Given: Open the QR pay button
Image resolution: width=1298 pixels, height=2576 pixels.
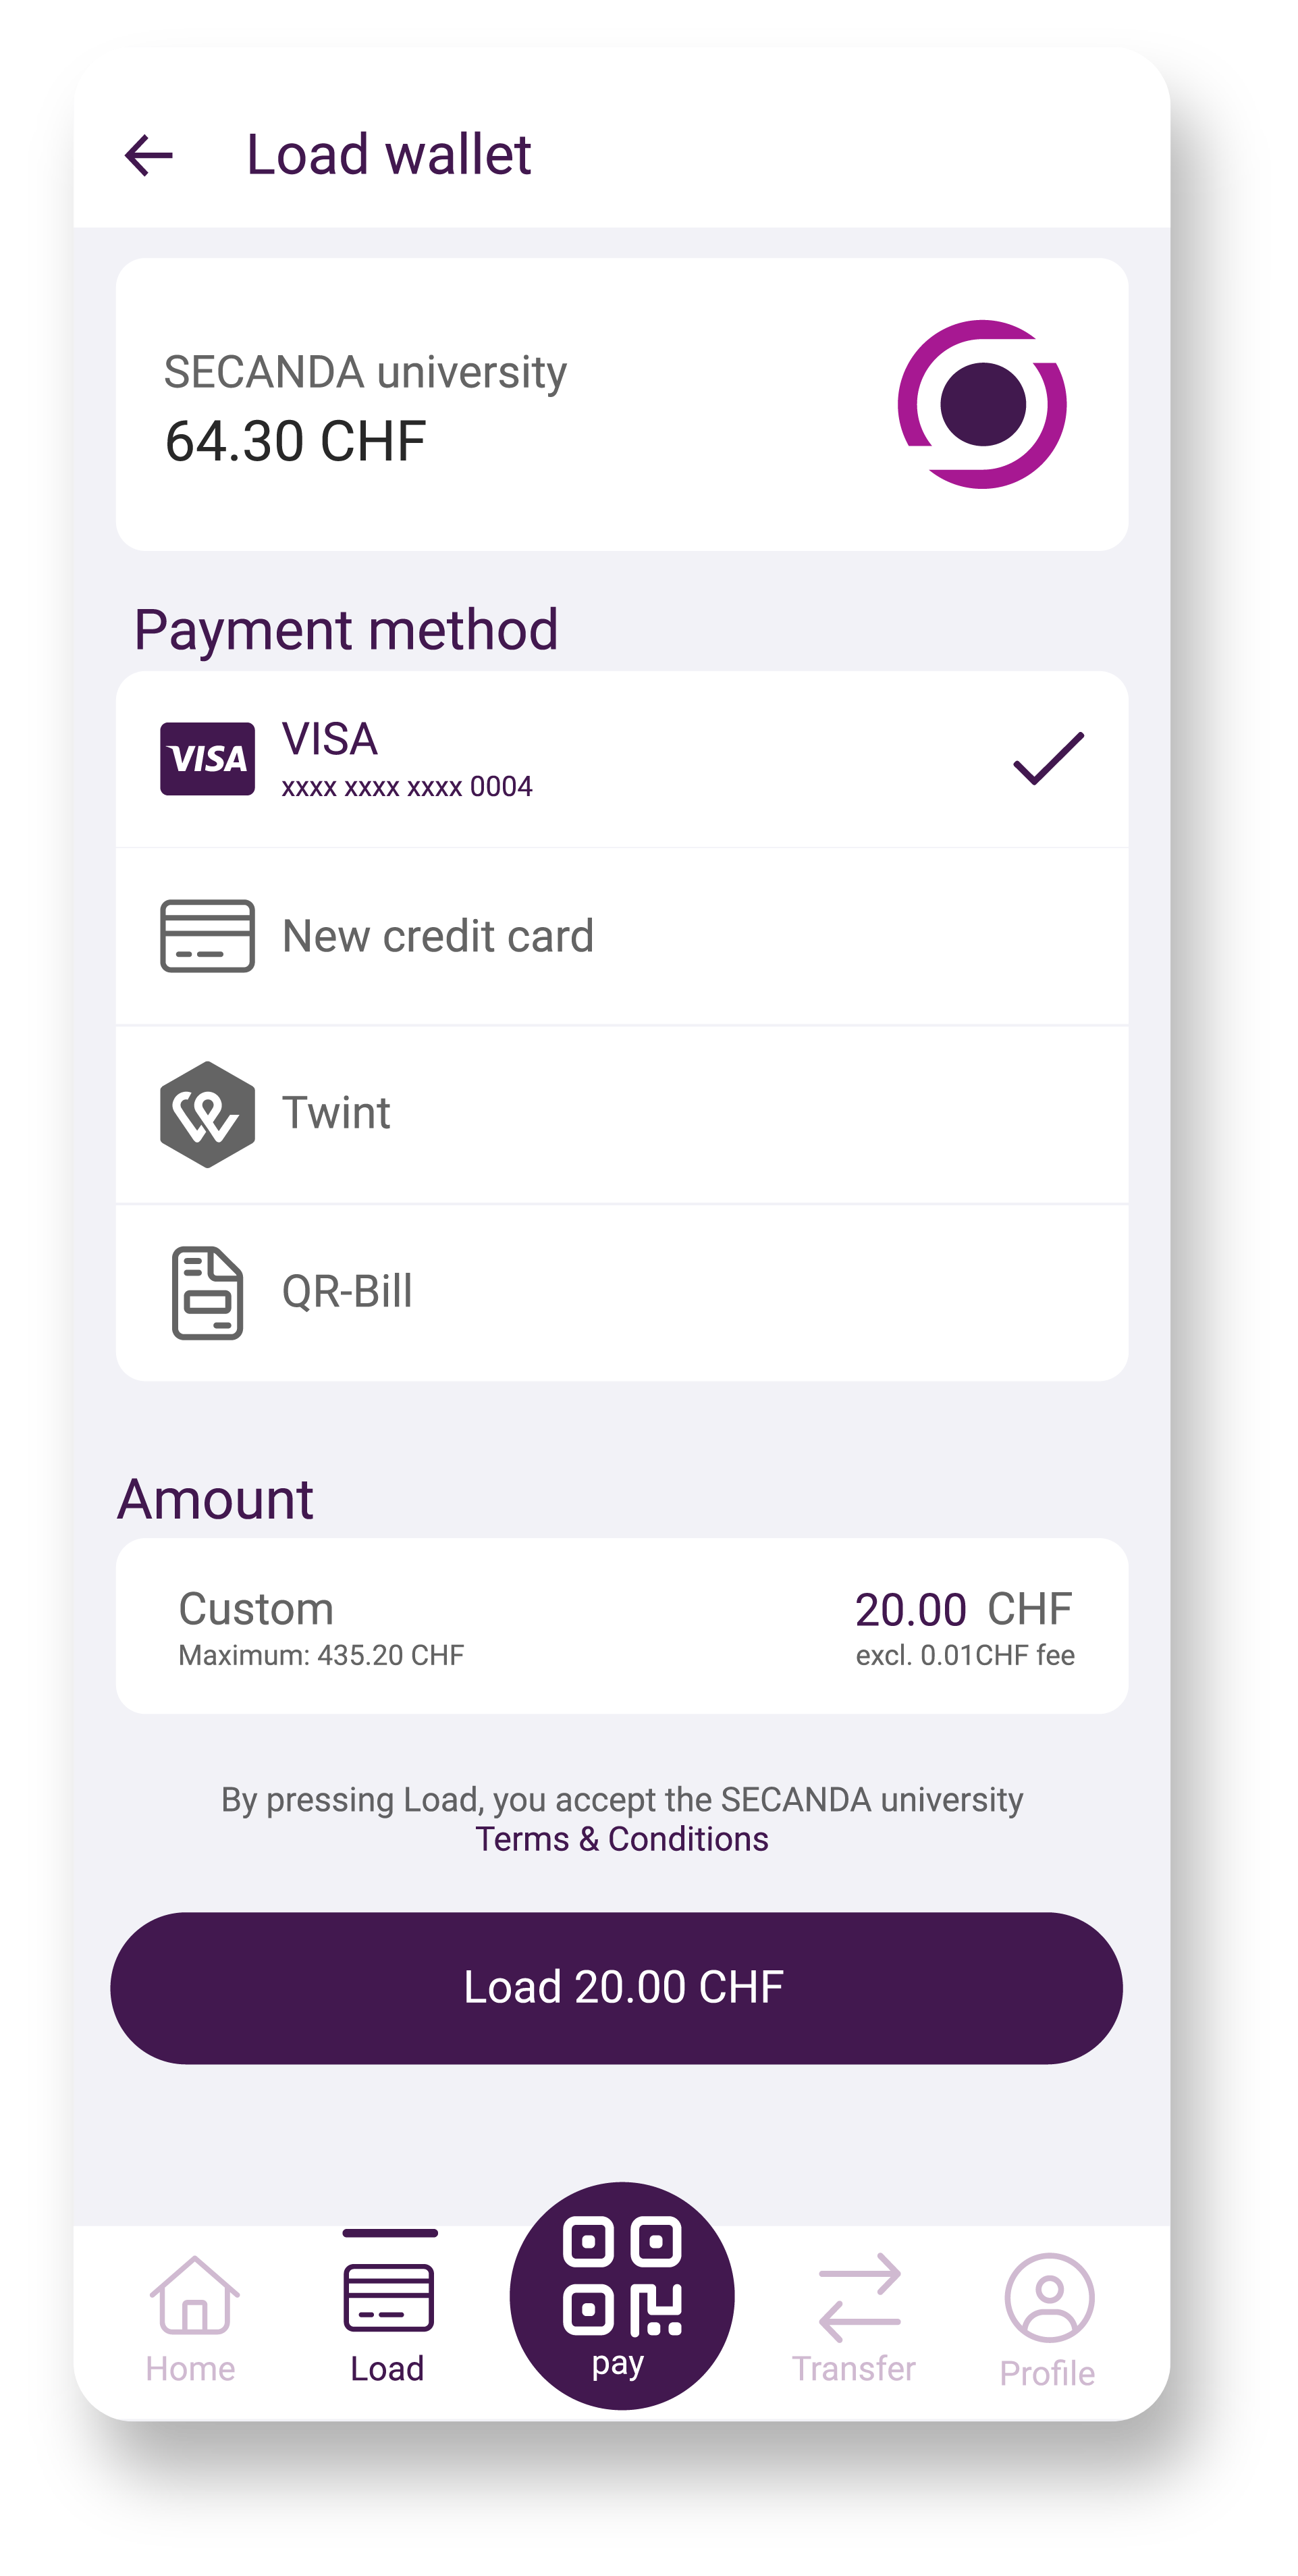Looking at the screenshot, I should (621, 2295).
